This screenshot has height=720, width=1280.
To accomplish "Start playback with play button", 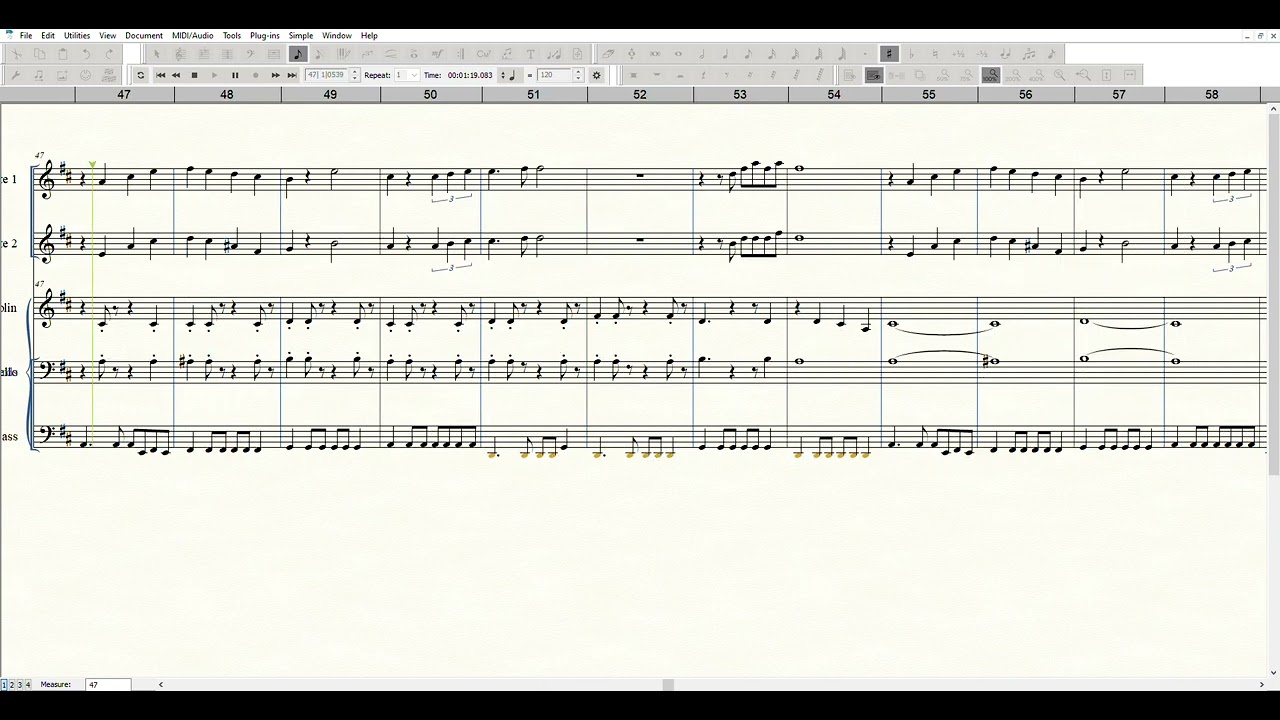I will [214, 75].
